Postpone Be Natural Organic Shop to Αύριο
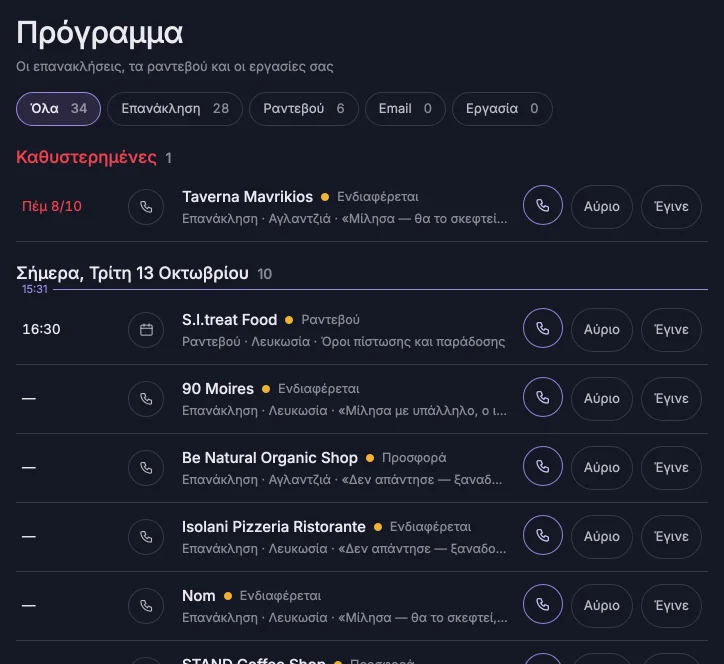The image size is (724, 664). [x=602, y=468]
